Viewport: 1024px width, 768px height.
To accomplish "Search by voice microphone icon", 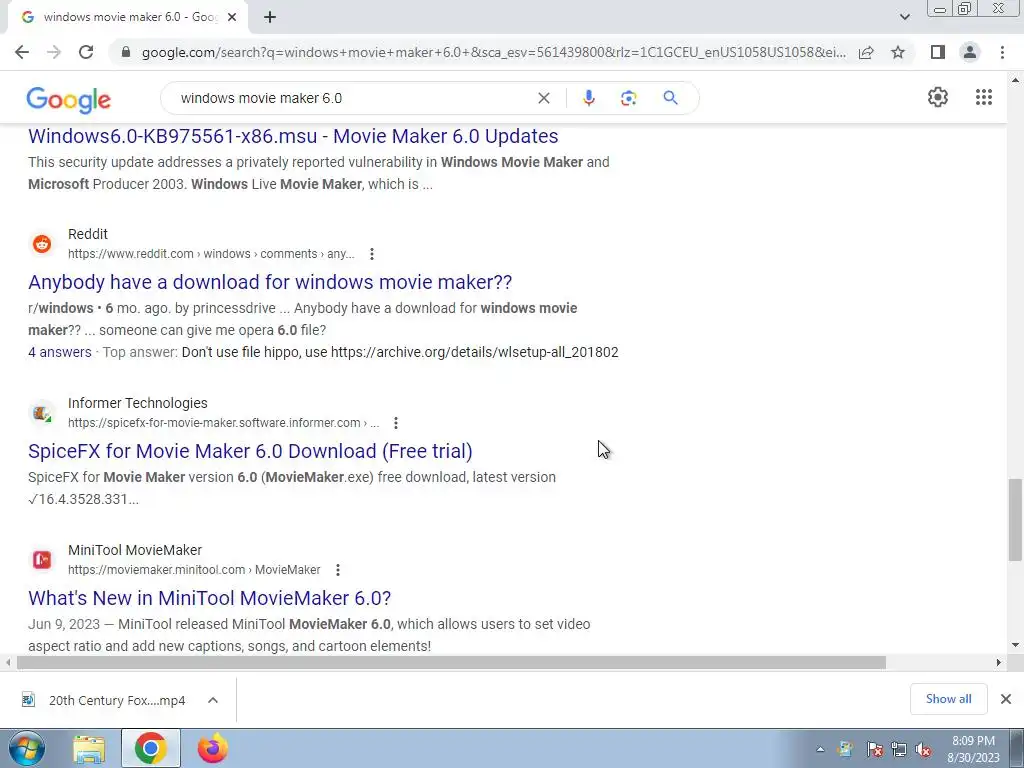I will tap(588, 98).
